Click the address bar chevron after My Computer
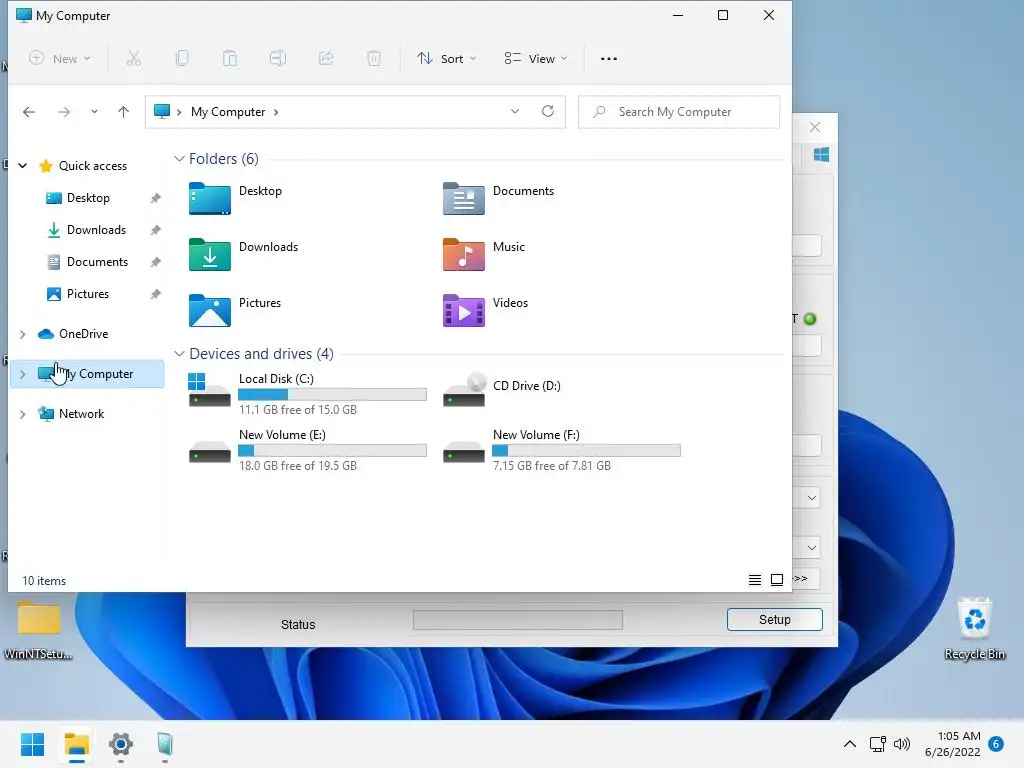Image resolution: width=1024 pixels, height=768 pixels. point(276,112)
